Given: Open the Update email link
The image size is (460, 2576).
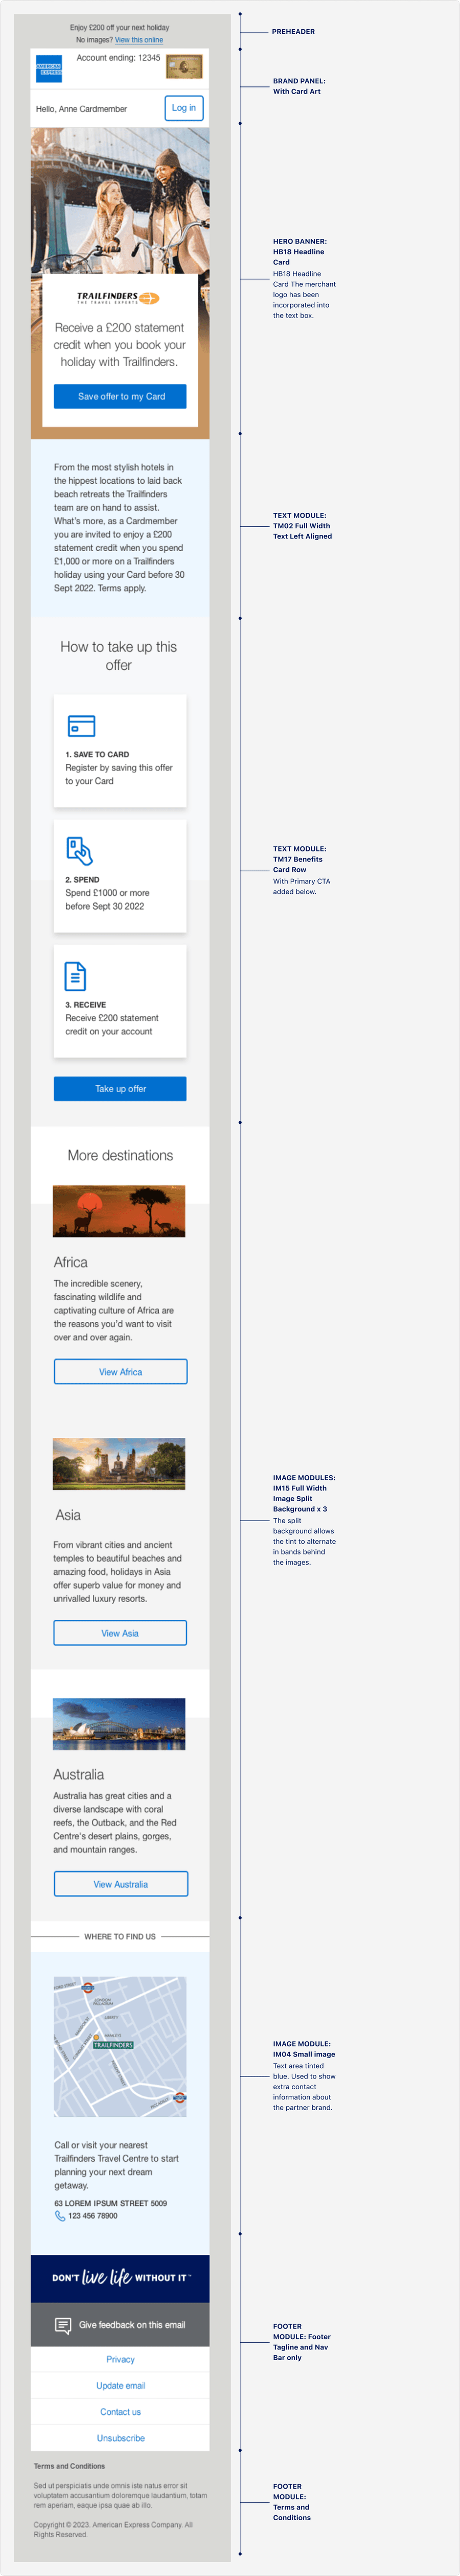Looking at the screenshot, I should [x=120, y=2385].
